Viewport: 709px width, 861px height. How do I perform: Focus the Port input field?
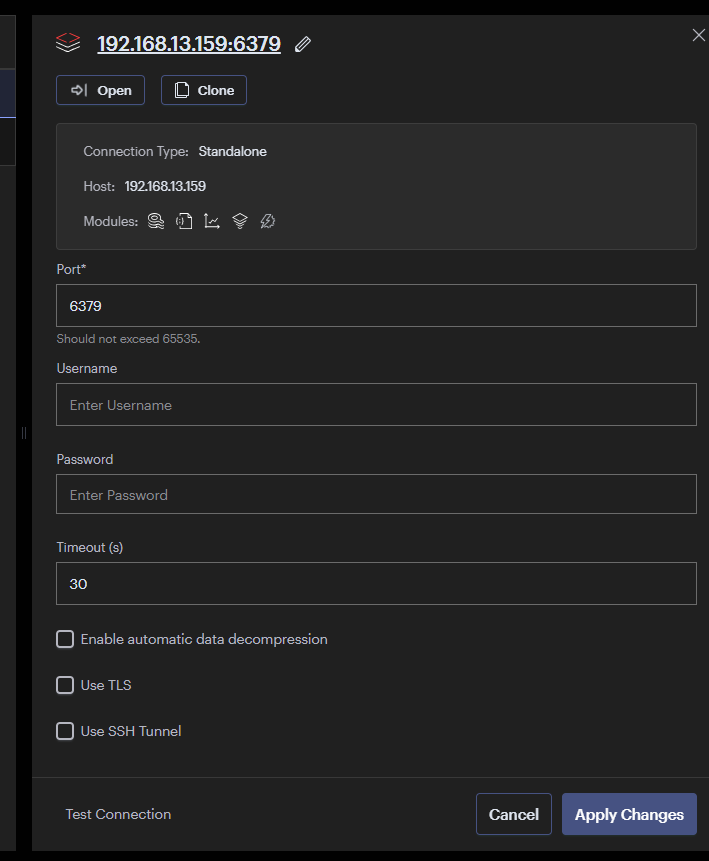(x=376, y=306)
